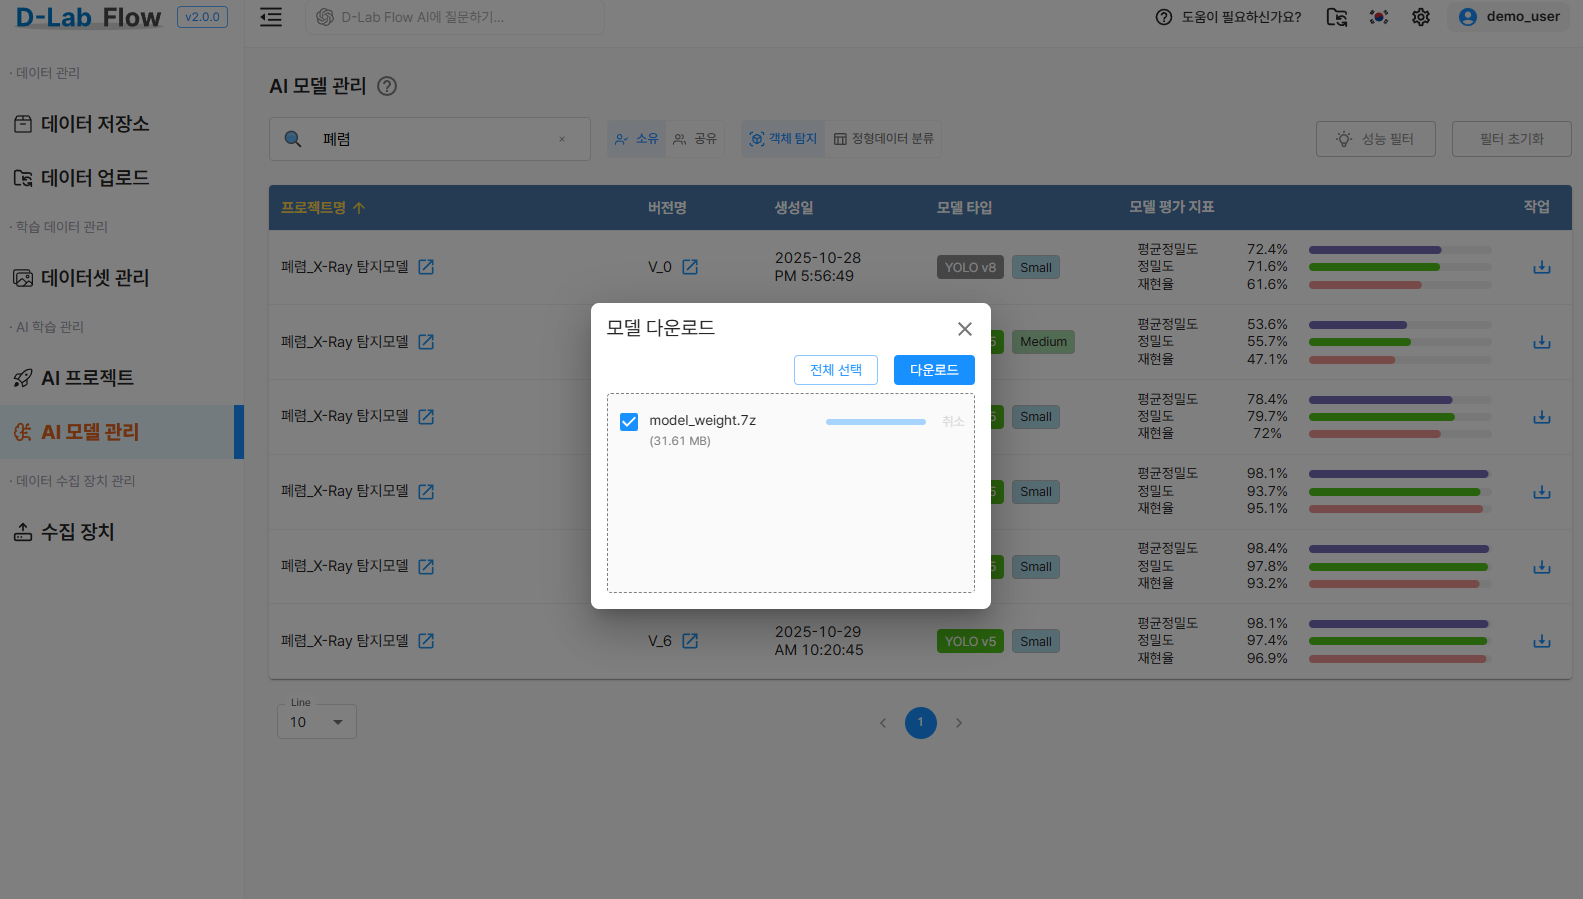Uncheck the model_weight.7z checkbox
Screen dimensions: 1583x899
point(629,422)
